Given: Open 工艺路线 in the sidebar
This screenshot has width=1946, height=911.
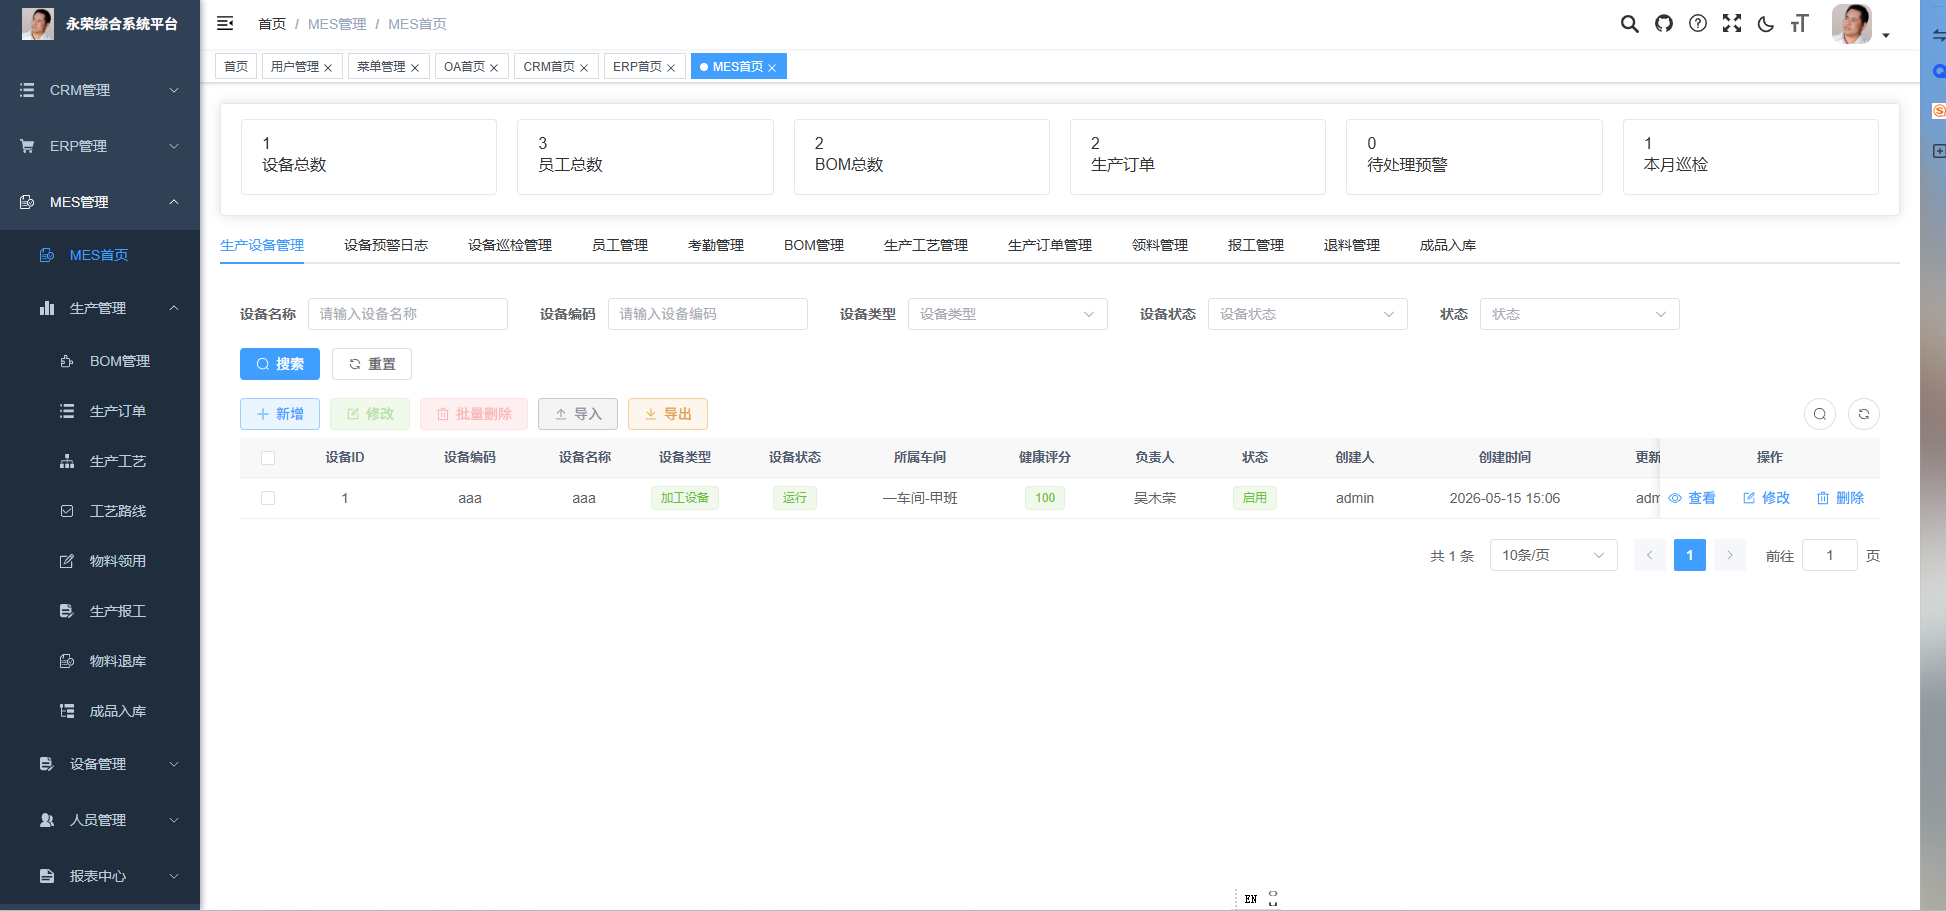Looking at the screenshot, I should coord(100,511).
